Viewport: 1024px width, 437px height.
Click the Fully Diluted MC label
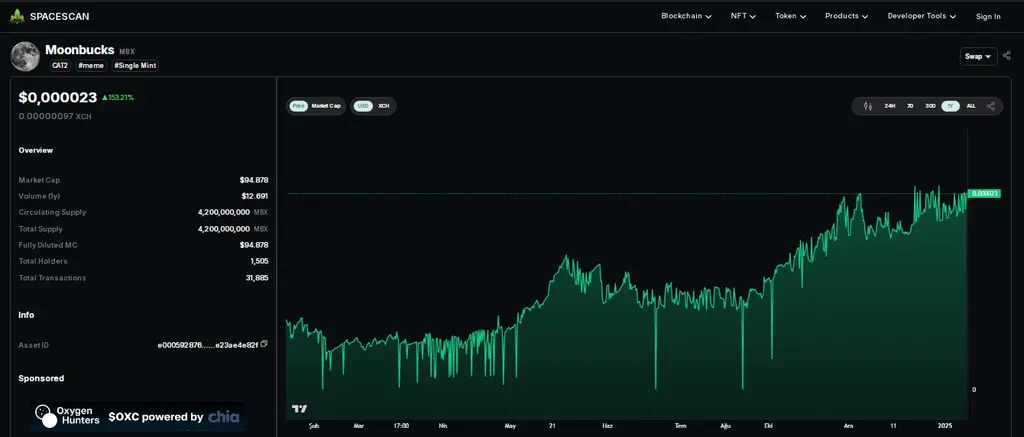[48, 245]
